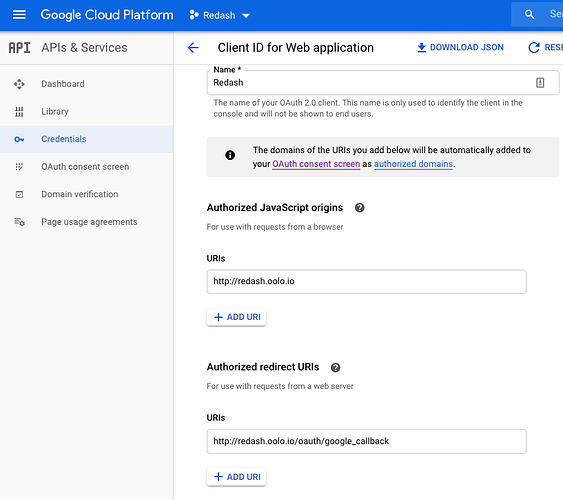This screenshot has width=563, height=500.
Task: Click the Page usage agreements icon
Action: (x=19, y=222)
